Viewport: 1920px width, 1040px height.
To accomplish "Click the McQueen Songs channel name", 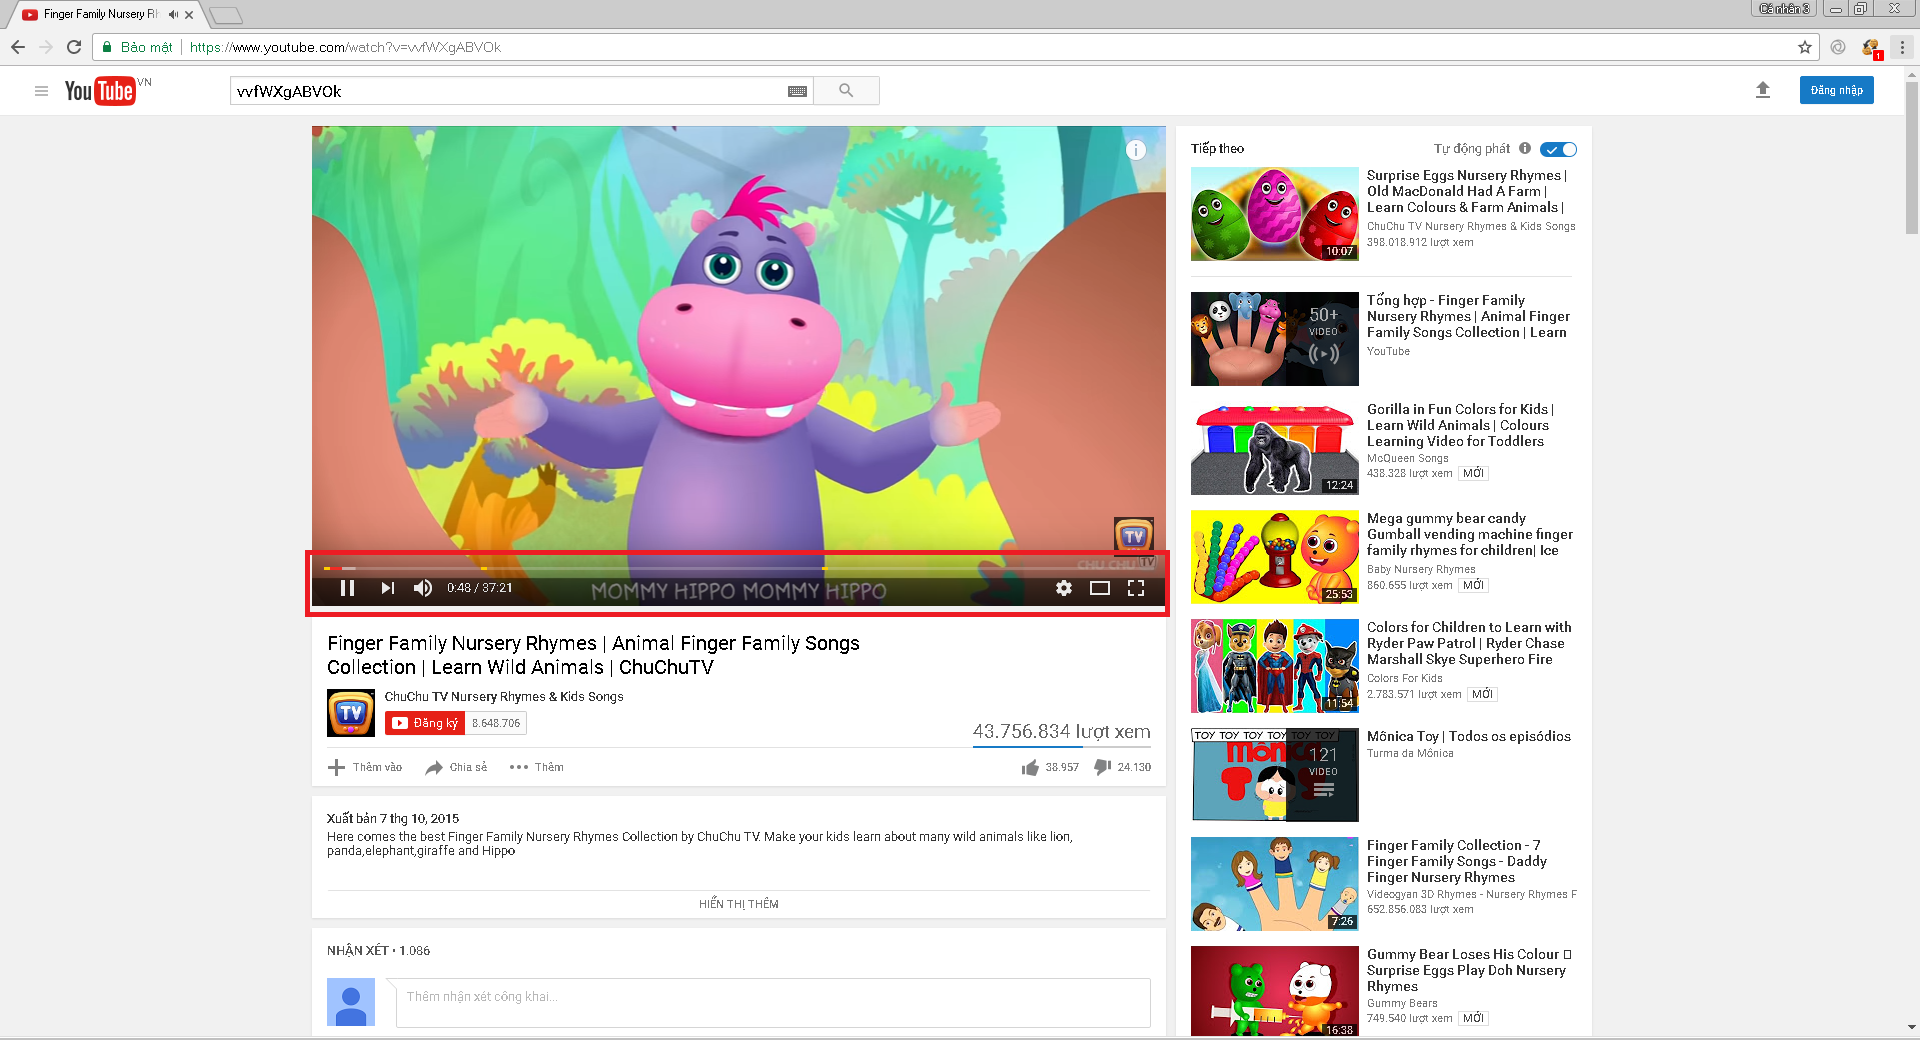I will click(x=1408, y=458).
